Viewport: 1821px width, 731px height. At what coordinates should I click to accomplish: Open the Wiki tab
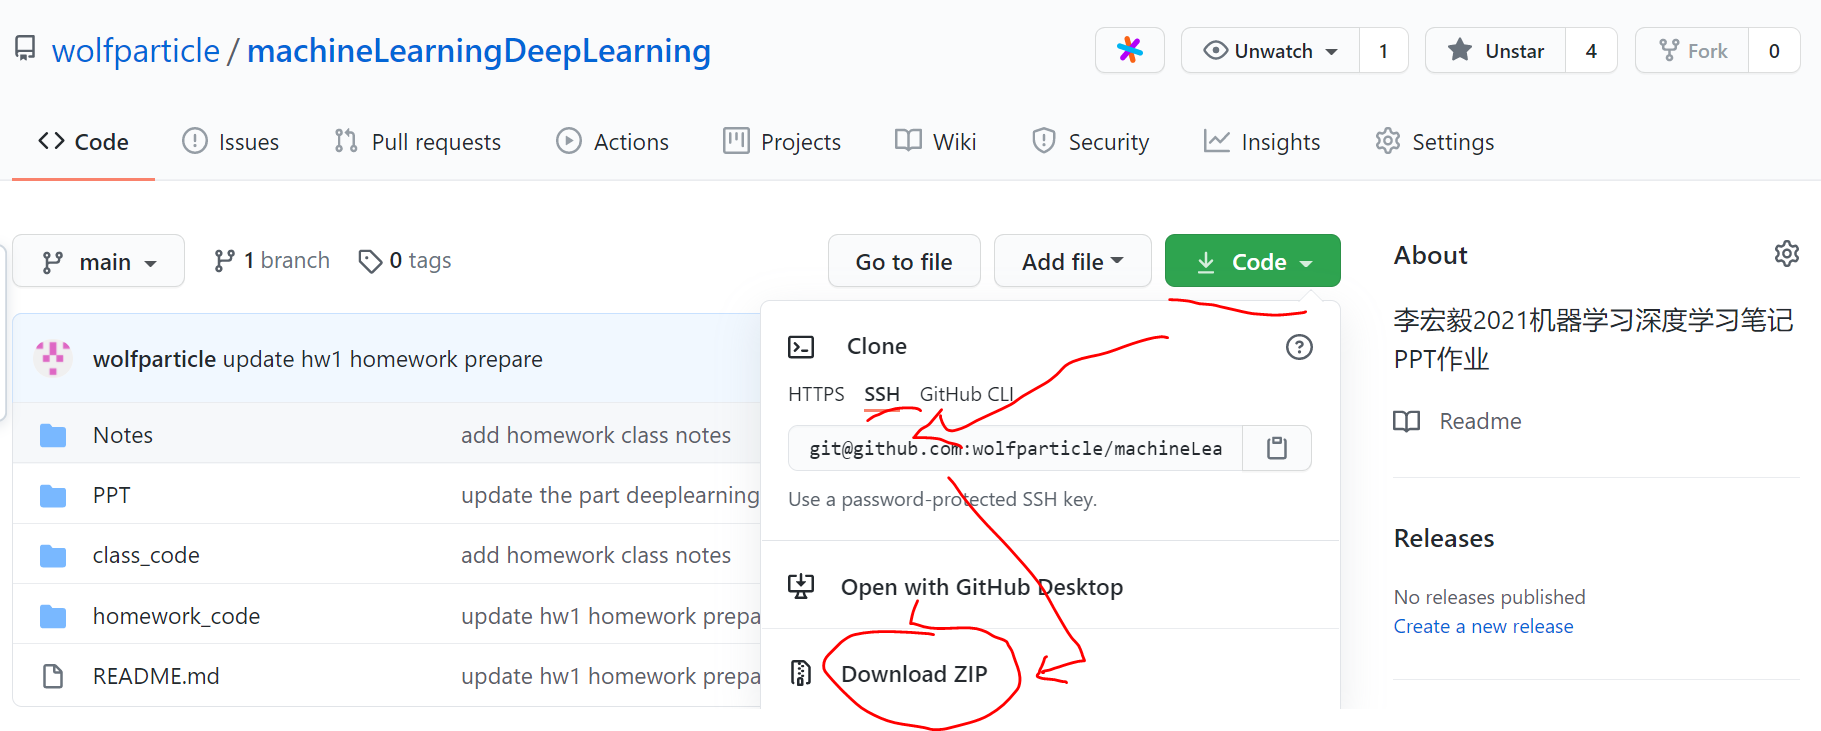coord(935,142)
